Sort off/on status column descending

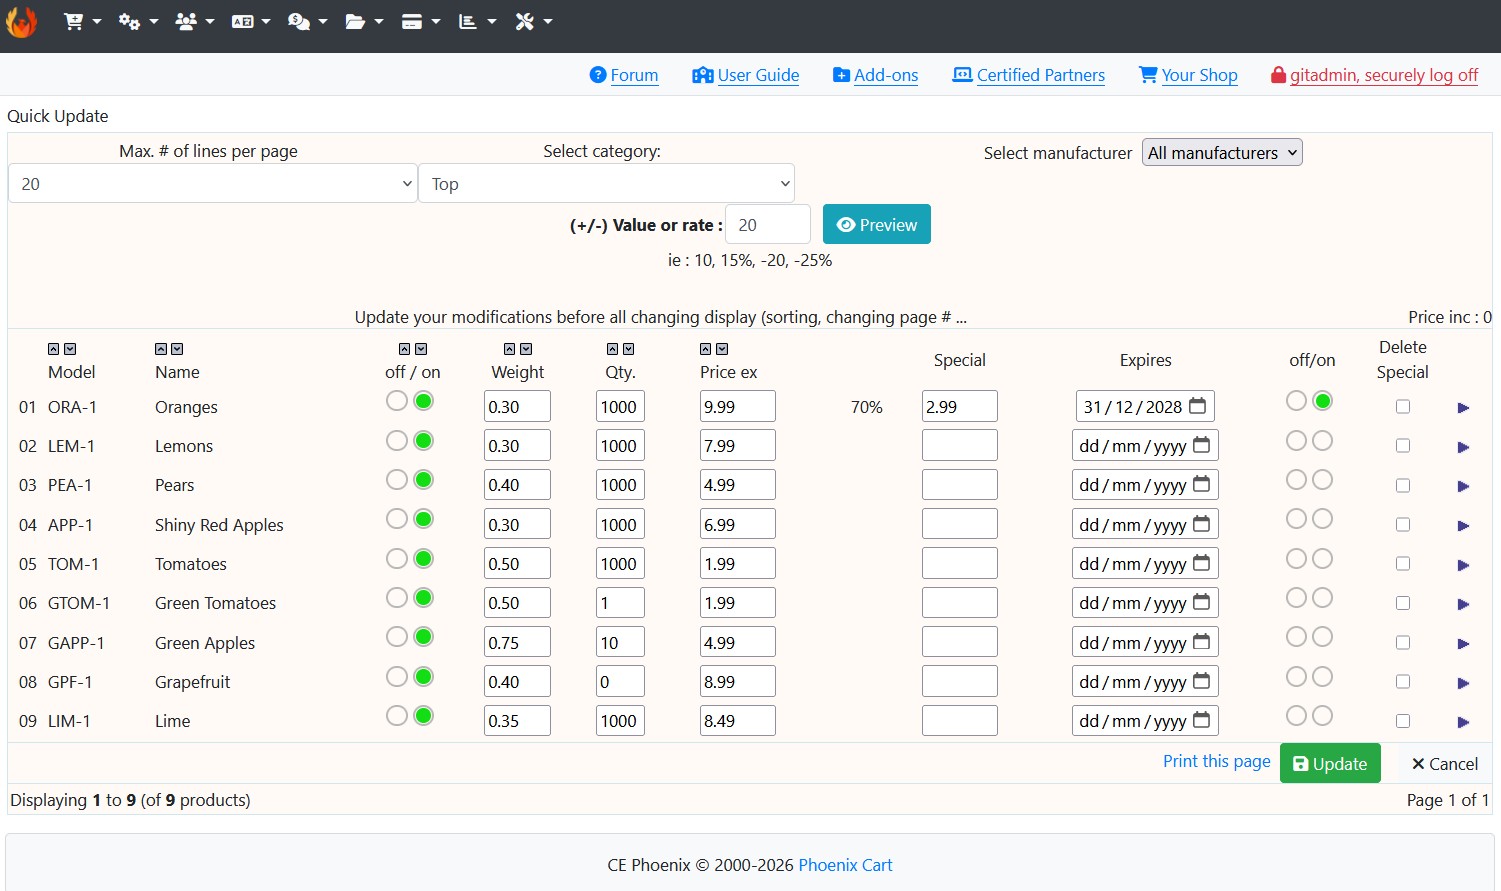pos(421,349)
